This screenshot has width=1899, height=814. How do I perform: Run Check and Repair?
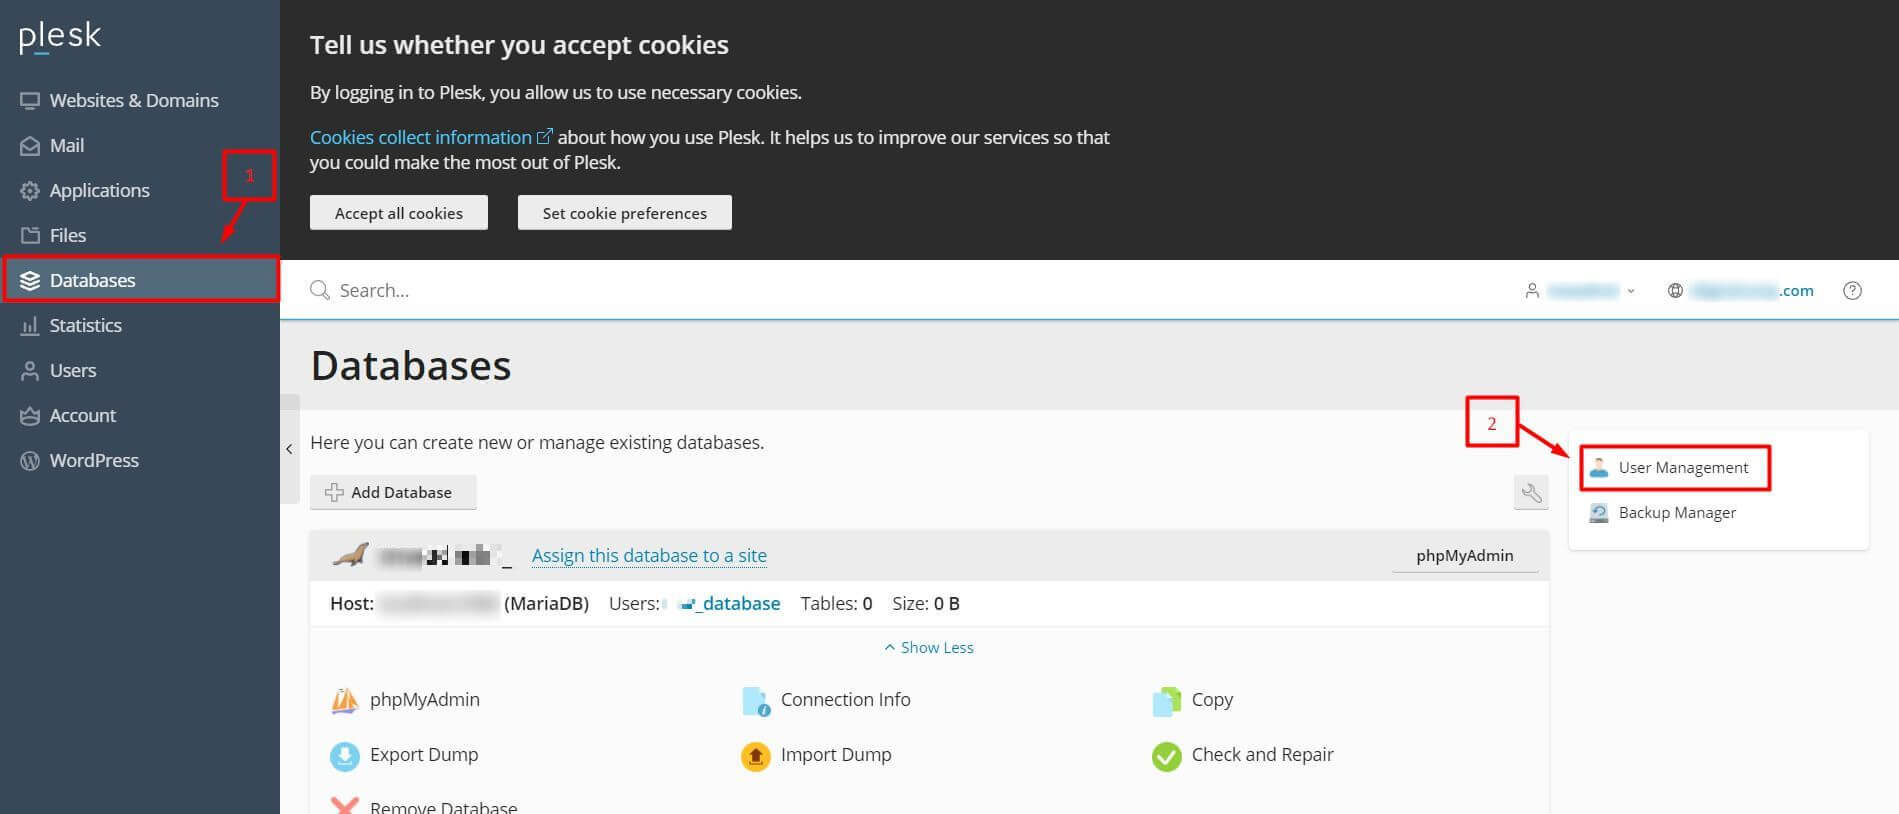[1262, 754]
